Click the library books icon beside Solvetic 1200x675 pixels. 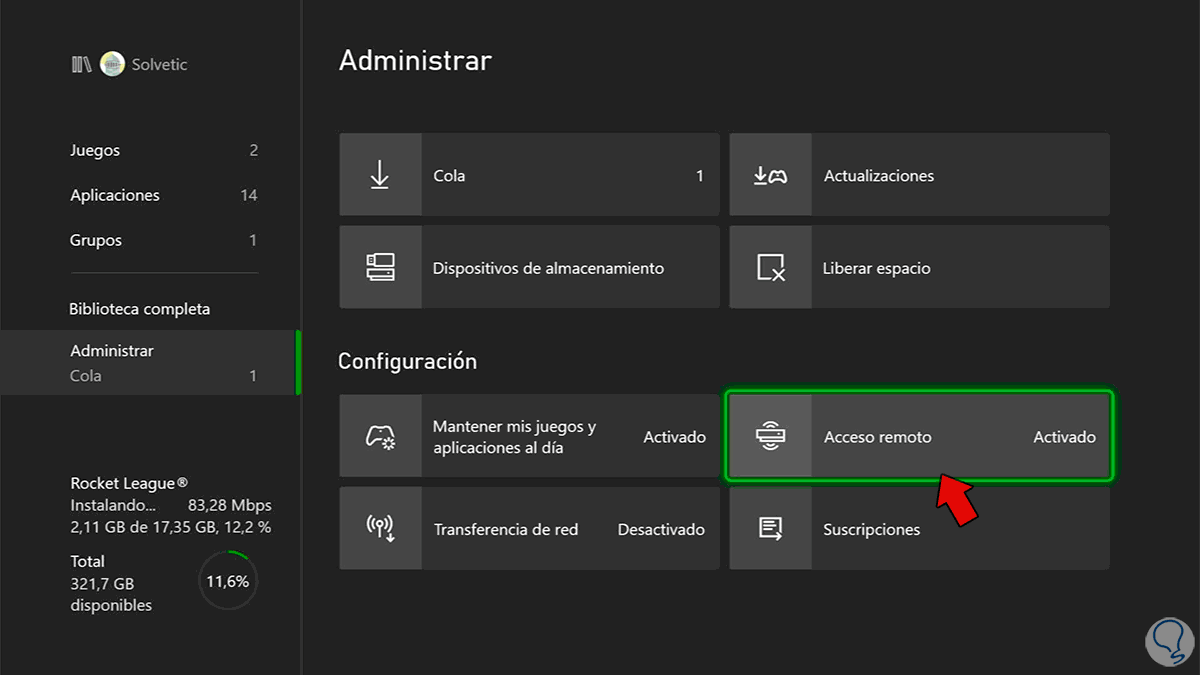pos(81,64)
